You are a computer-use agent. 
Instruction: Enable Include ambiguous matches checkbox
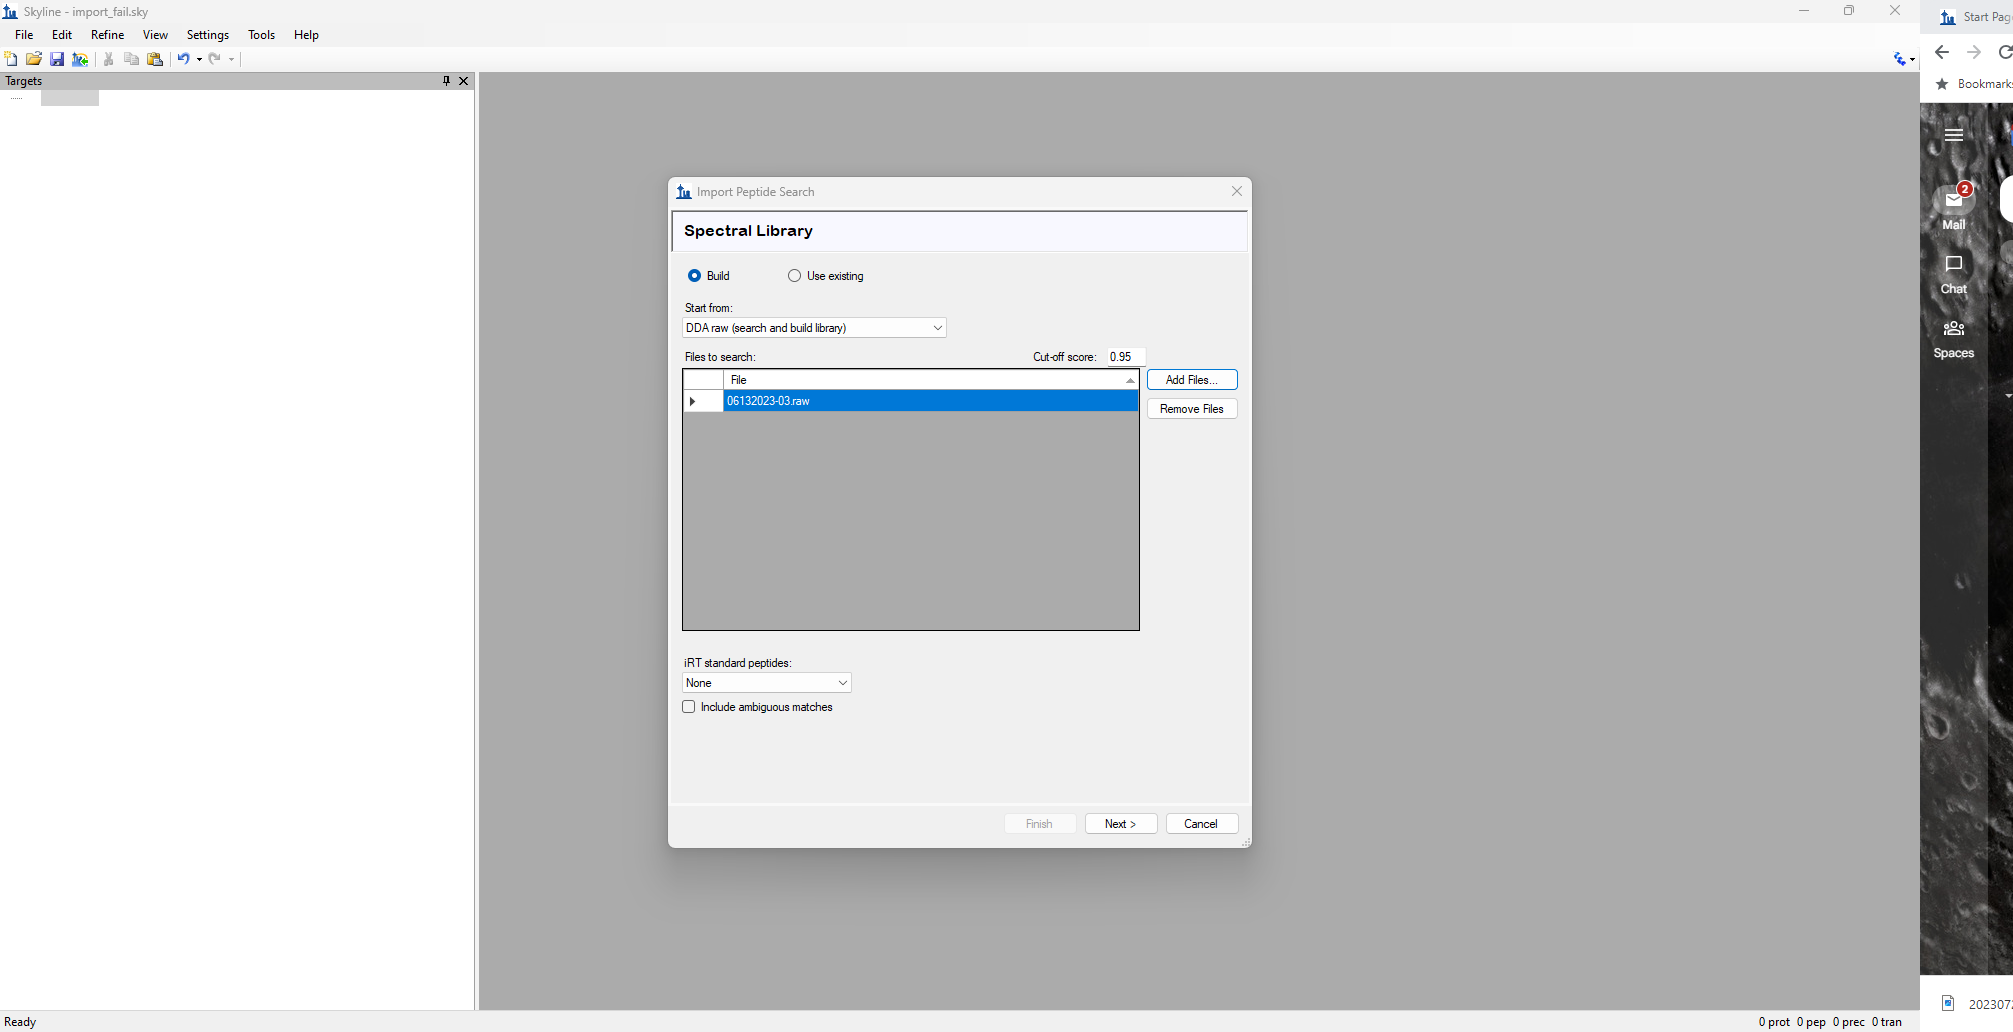point(689,707)
